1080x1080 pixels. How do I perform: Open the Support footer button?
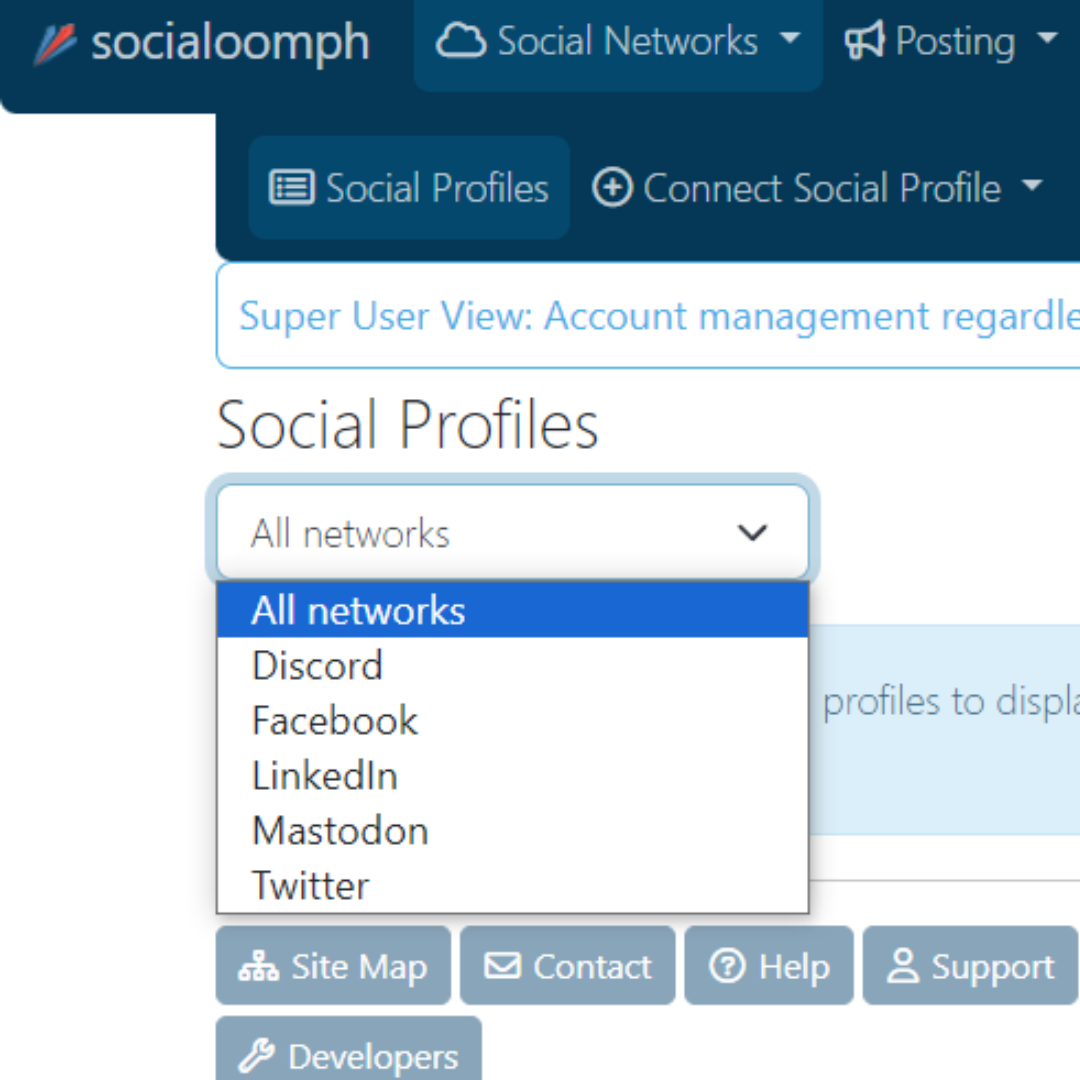click(x=970, y=965)
